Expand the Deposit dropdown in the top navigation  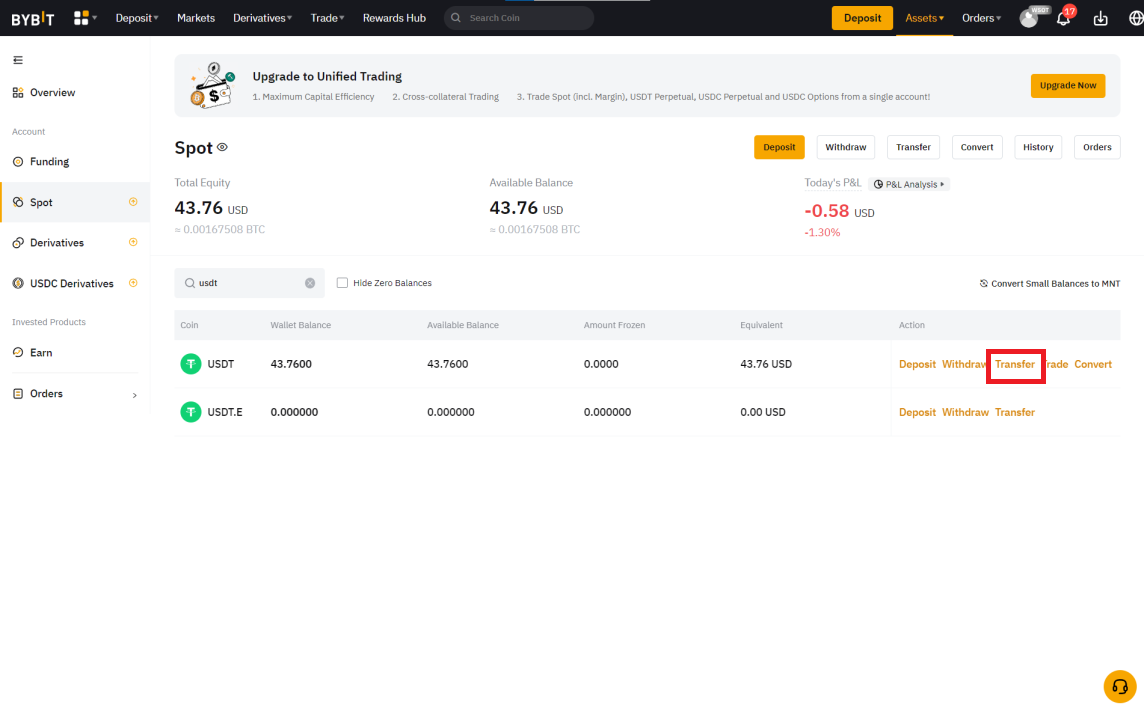pos(136,18)
